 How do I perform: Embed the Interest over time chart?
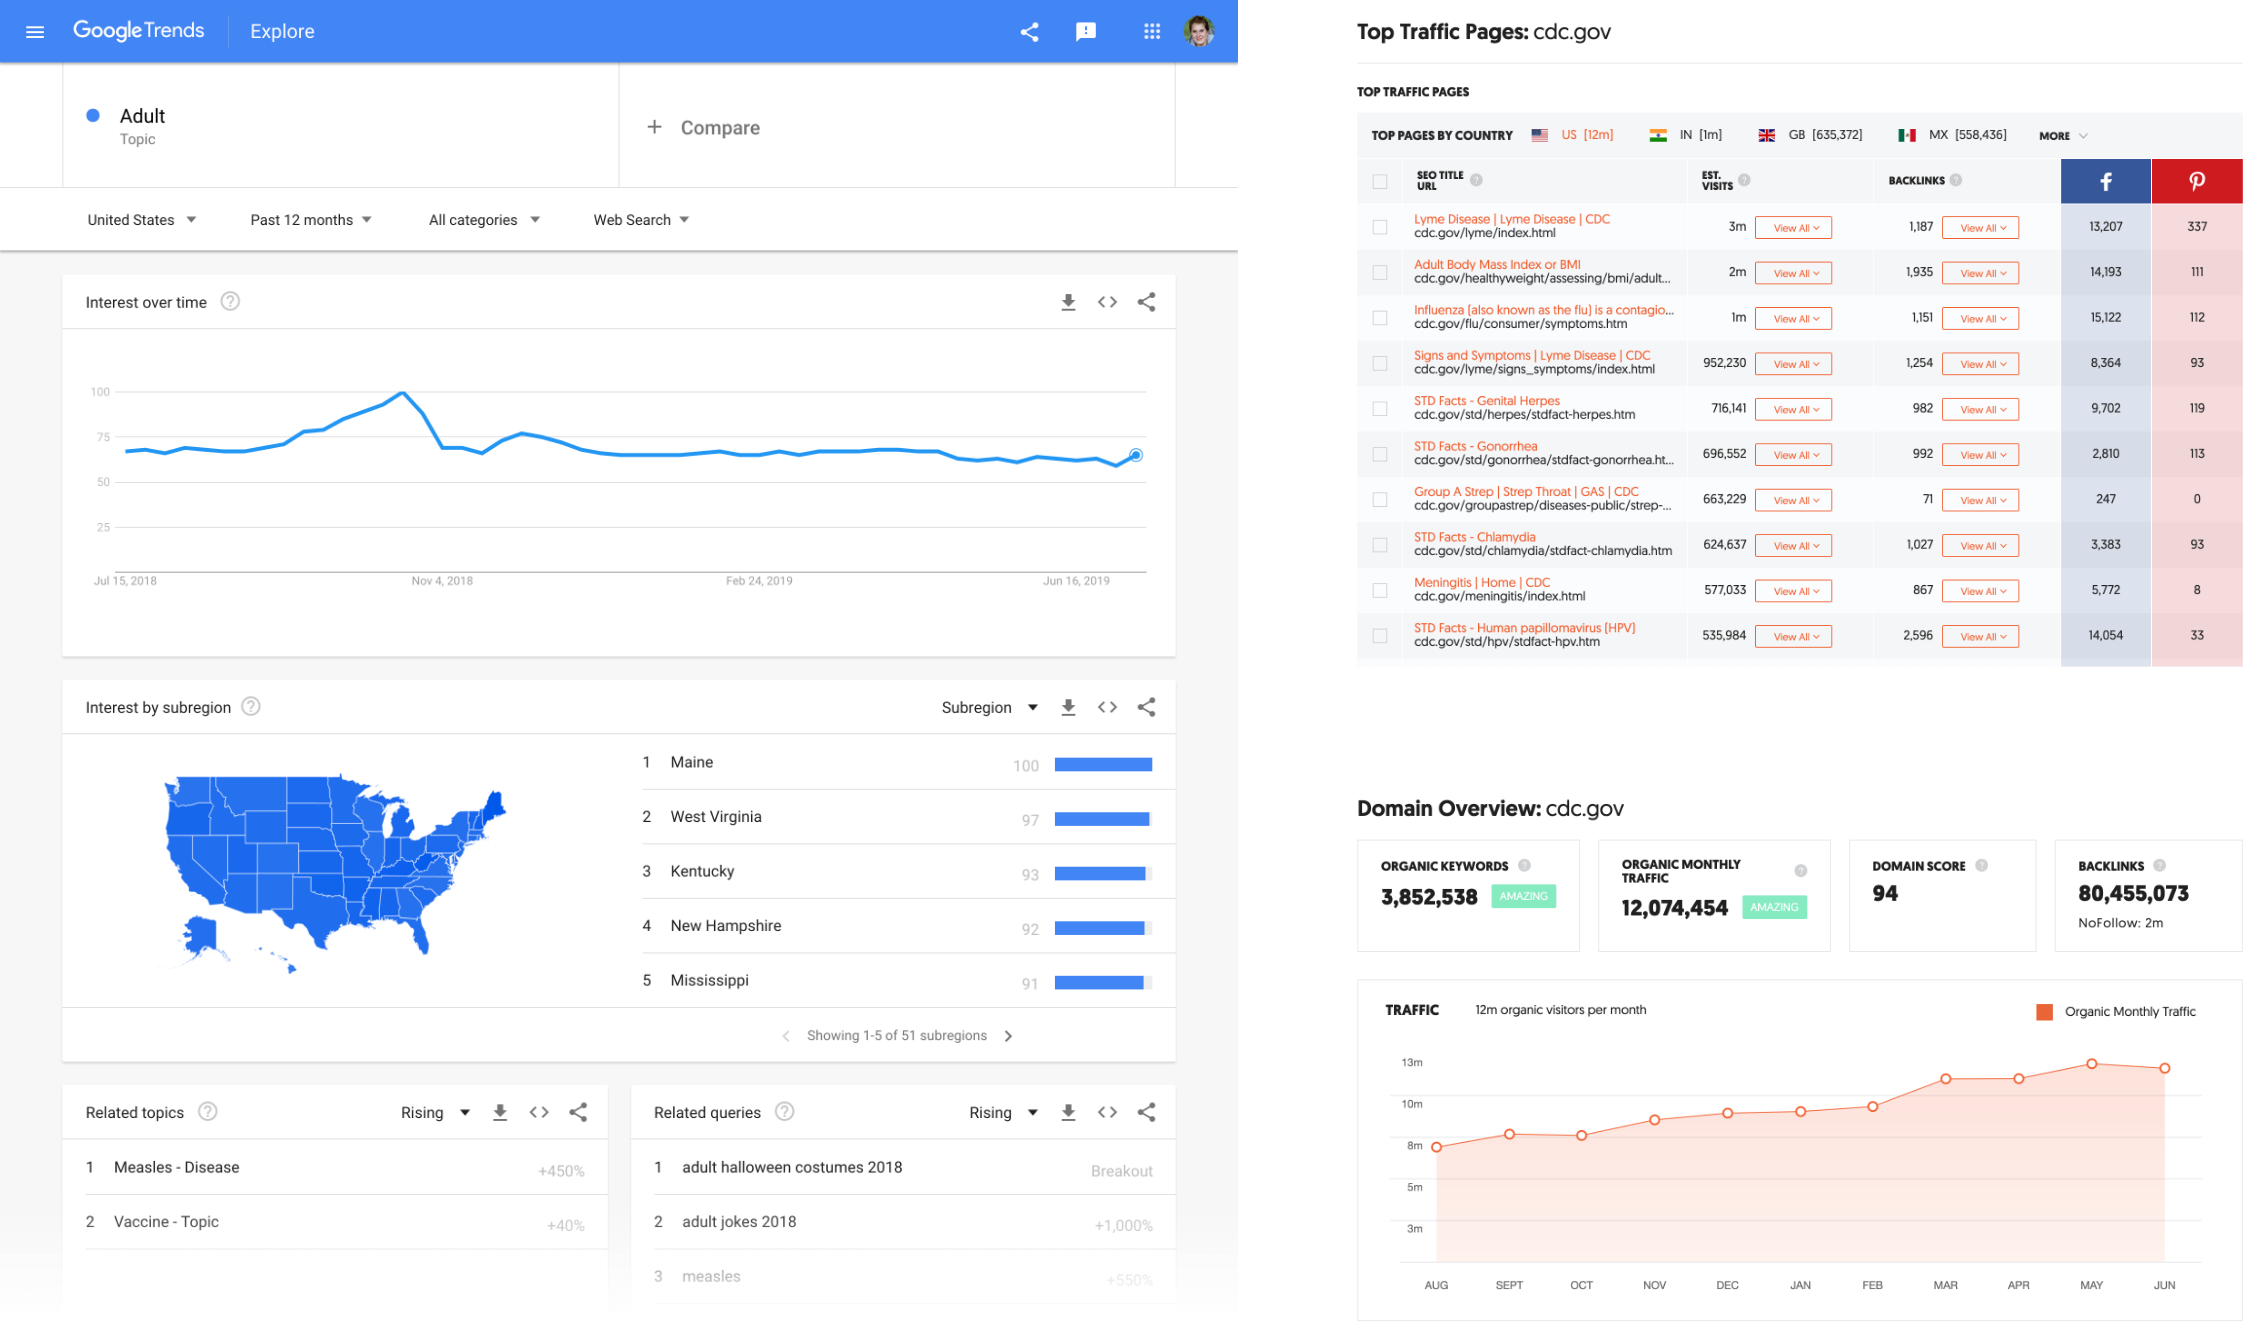click(1107, 302)
